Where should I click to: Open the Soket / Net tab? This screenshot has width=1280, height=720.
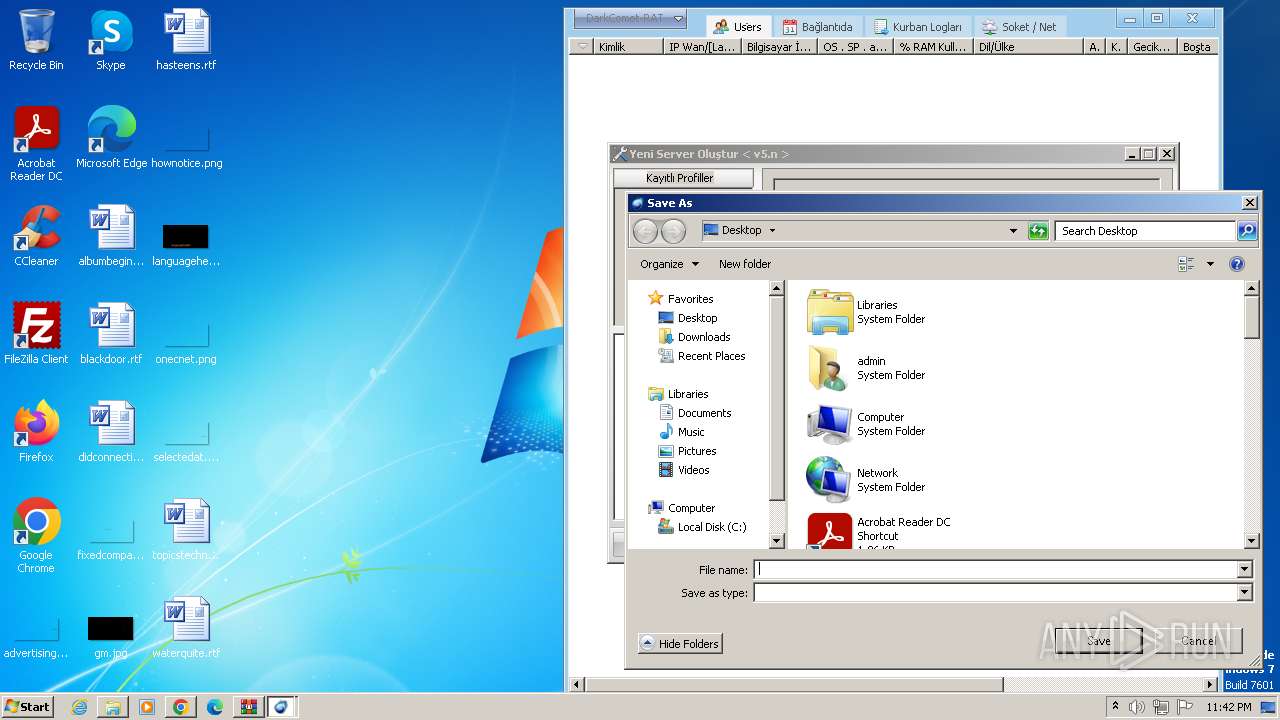[1019, 27]
